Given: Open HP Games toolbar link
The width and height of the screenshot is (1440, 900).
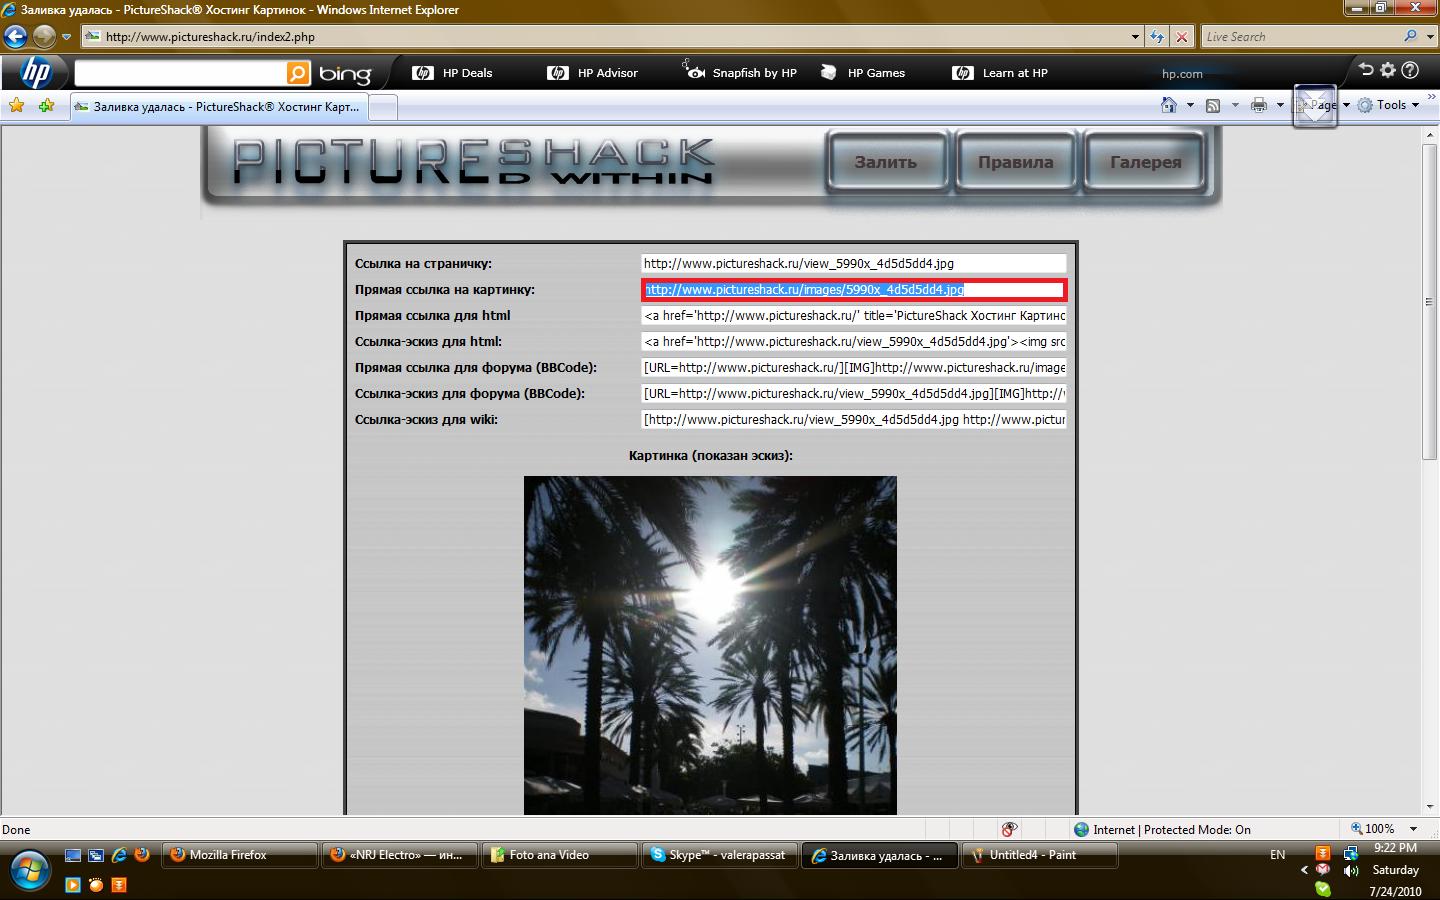Looking at the screenshot, I should pyautogui.click(x=863, y=73).
